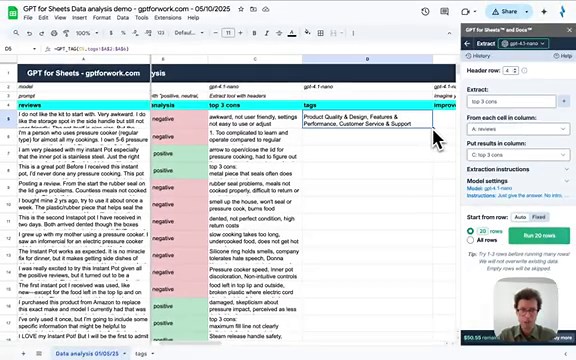Hide the menus with collapse arrow
576x360 pixels.
point(449,33)
